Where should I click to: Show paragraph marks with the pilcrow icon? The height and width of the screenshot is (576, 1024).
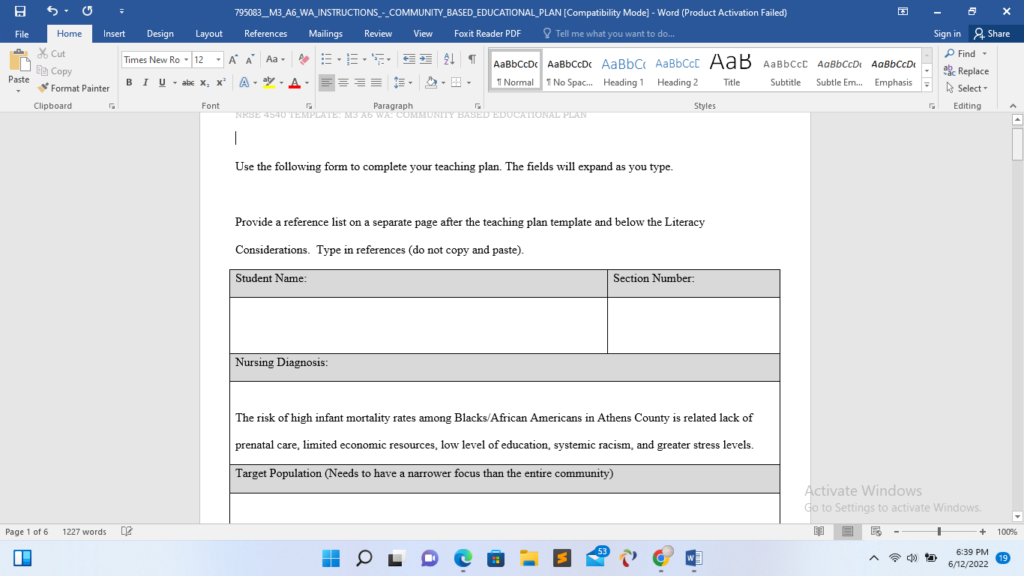(x=471, y=60)
